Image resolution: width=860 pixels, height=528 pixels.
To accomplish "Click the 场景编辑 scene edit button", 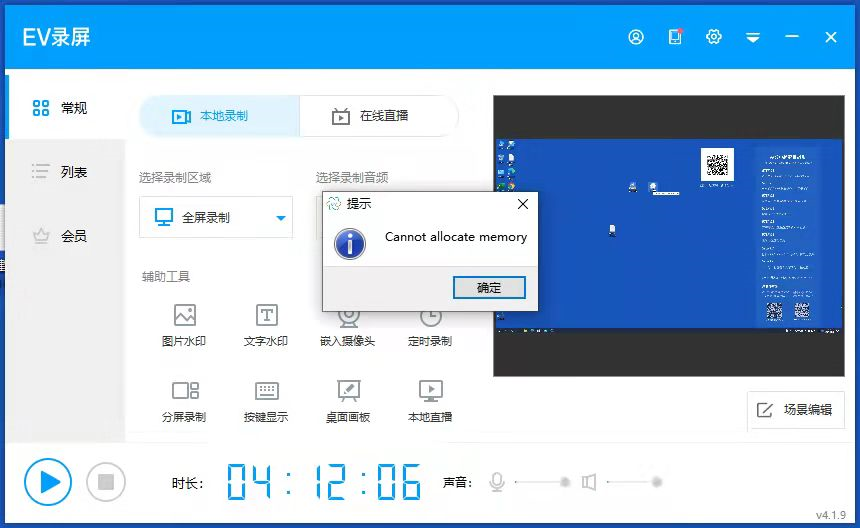I will pyautogui.click(x=796, y=410).
